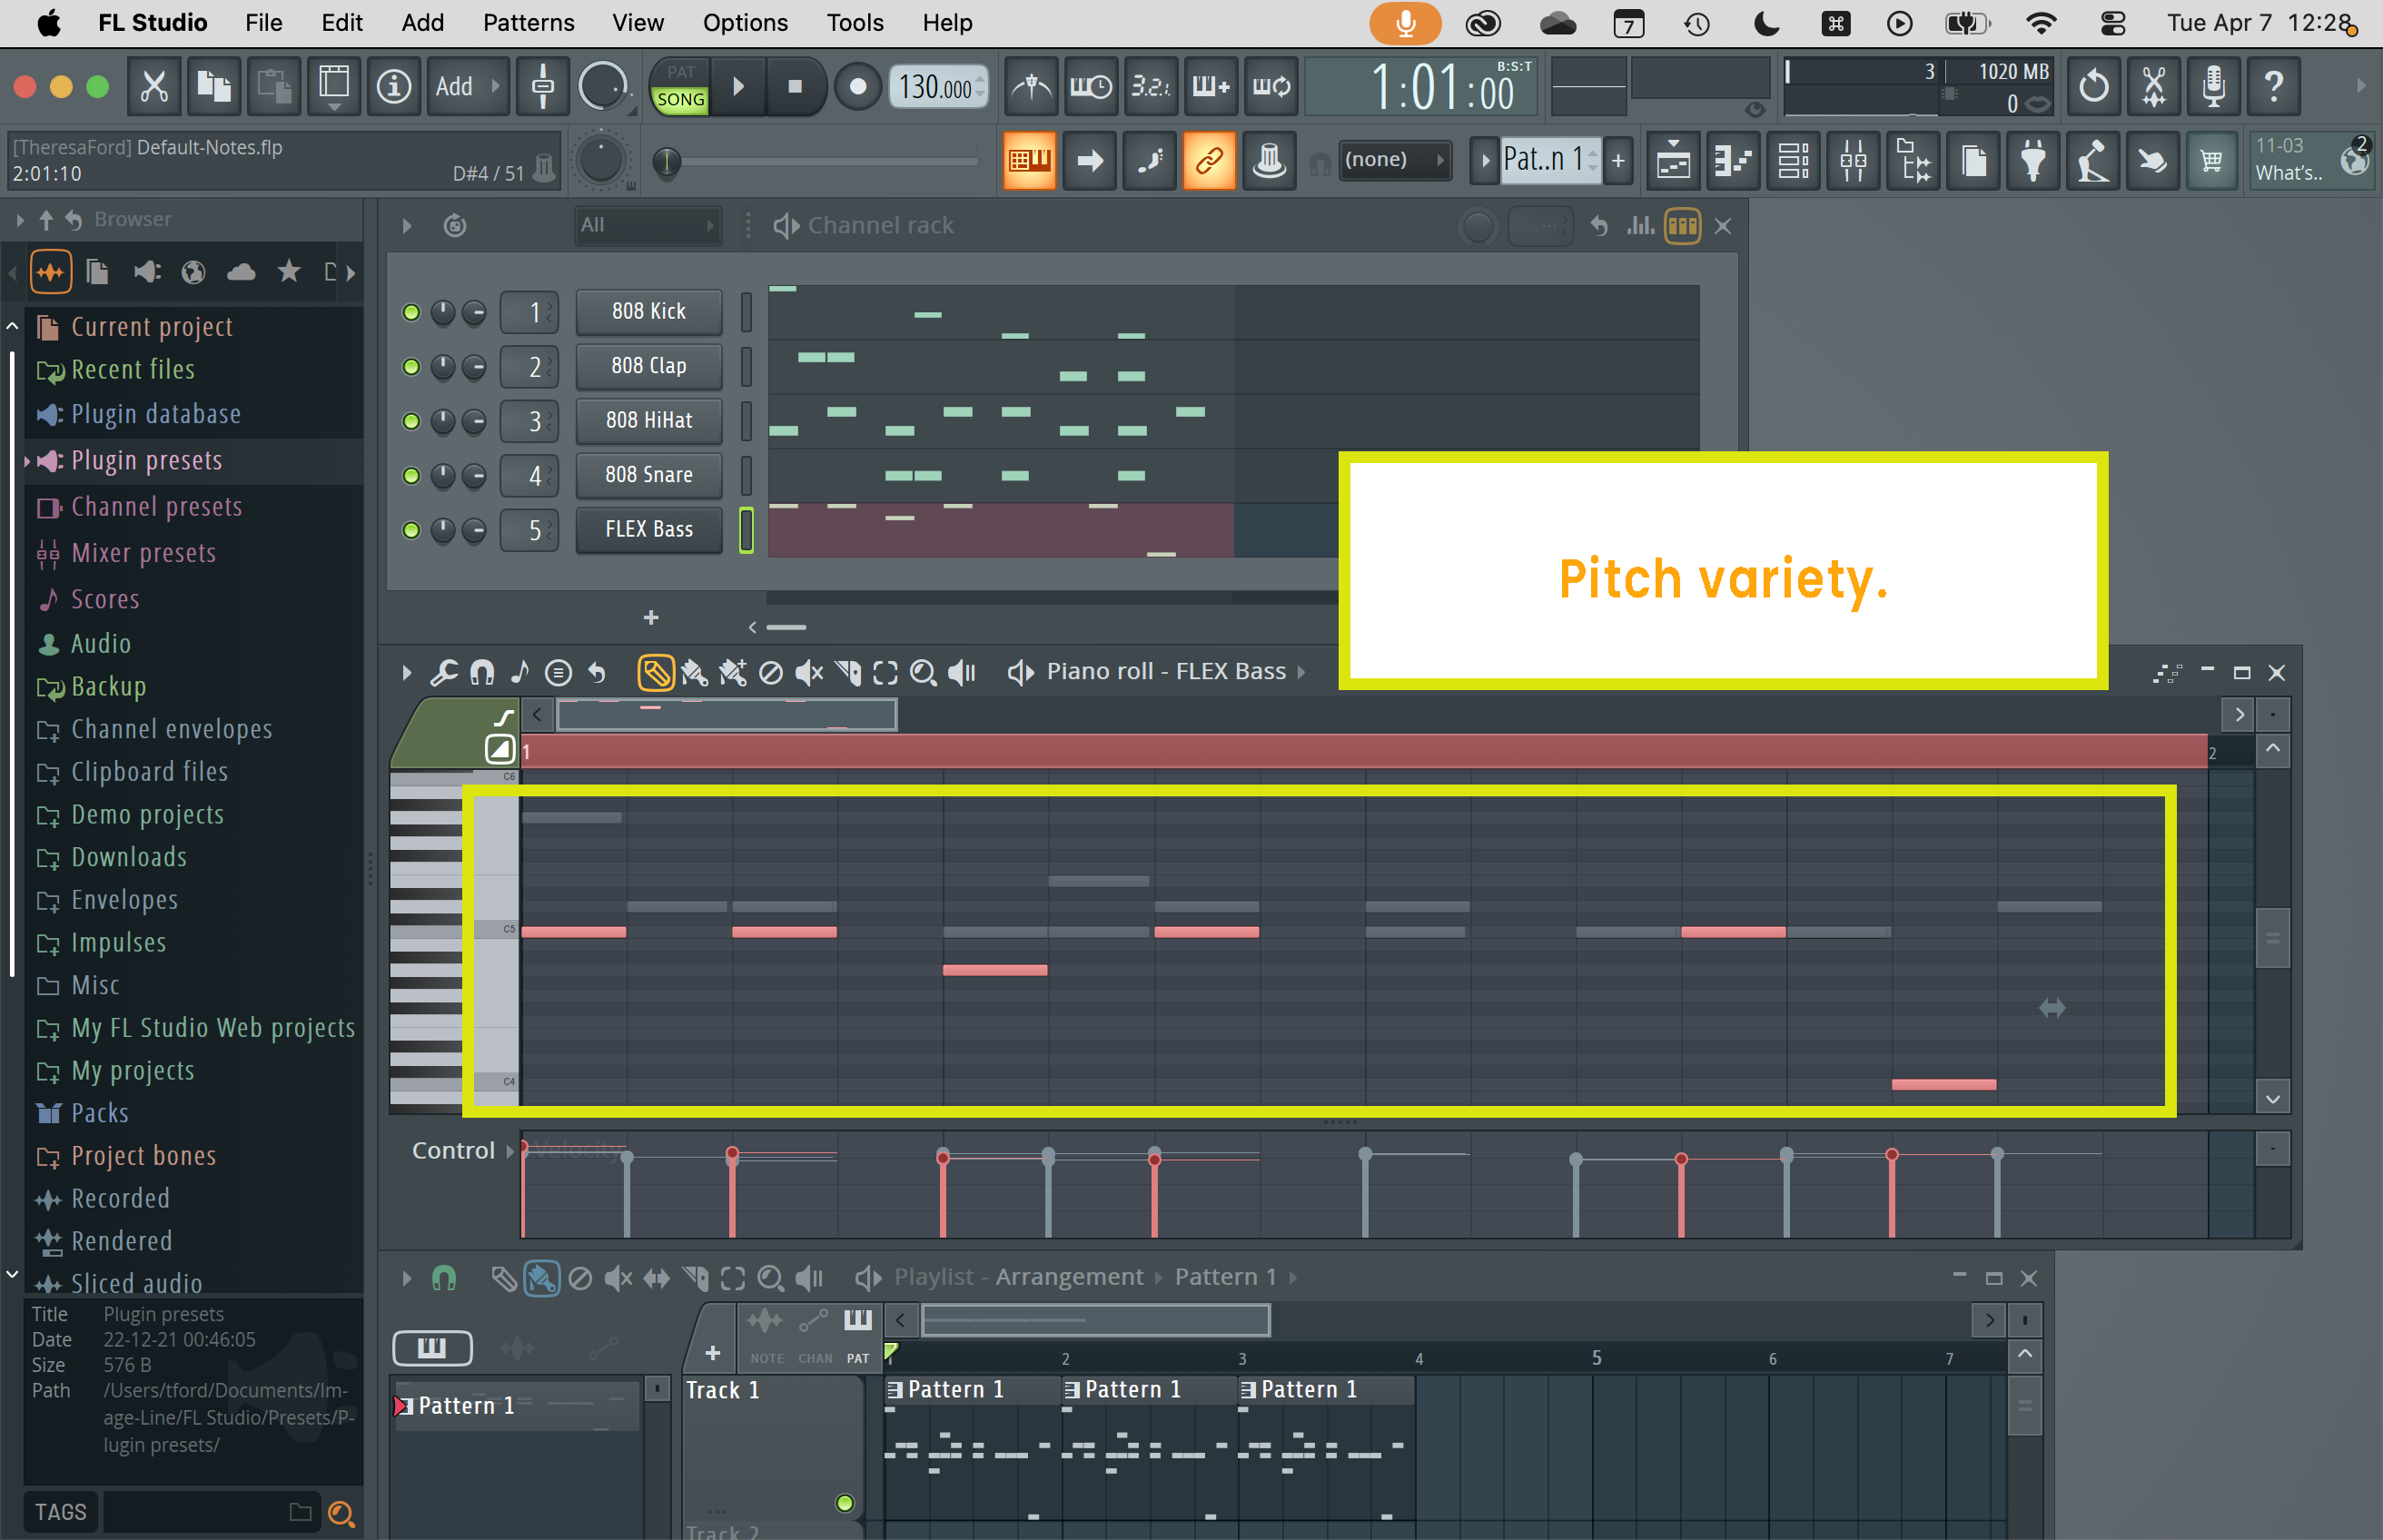Open the plugin database plug icon

click(x=2033, y=160)
